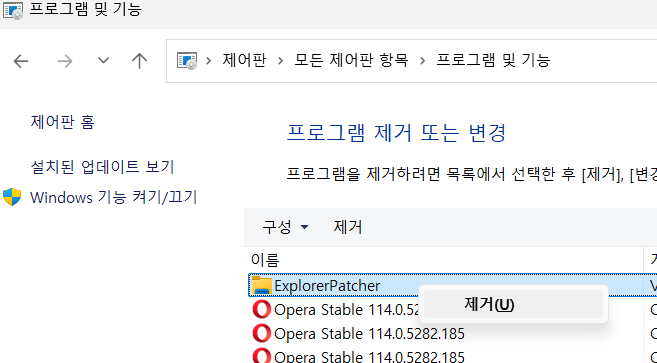The width and height of the screenshot is (657, 363).
Task: Click the control panel icon in address bar
Action: pyautogui.click(x=186, y=61)
